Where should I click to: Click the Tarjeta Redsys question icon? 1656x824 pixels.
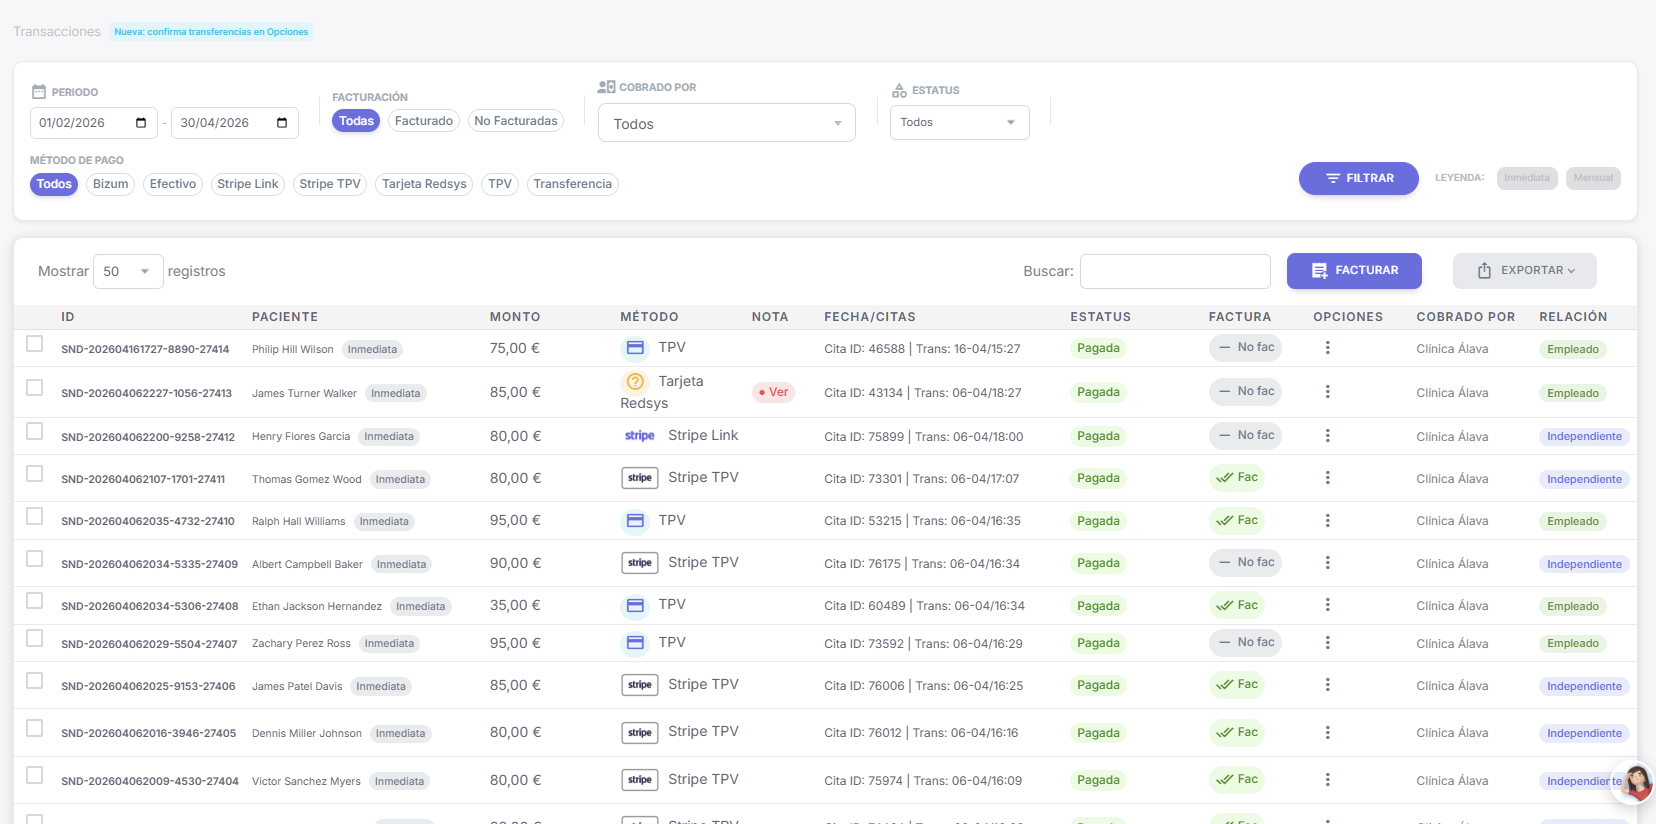pyautogui.click(x=635, y=381)
